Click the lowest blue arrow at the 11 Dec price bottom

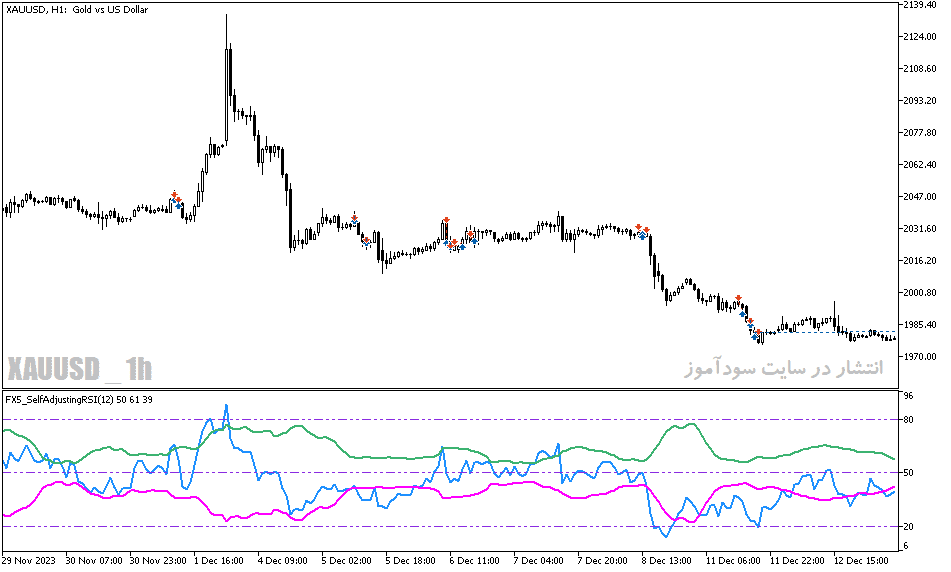(x=756, y=336)
